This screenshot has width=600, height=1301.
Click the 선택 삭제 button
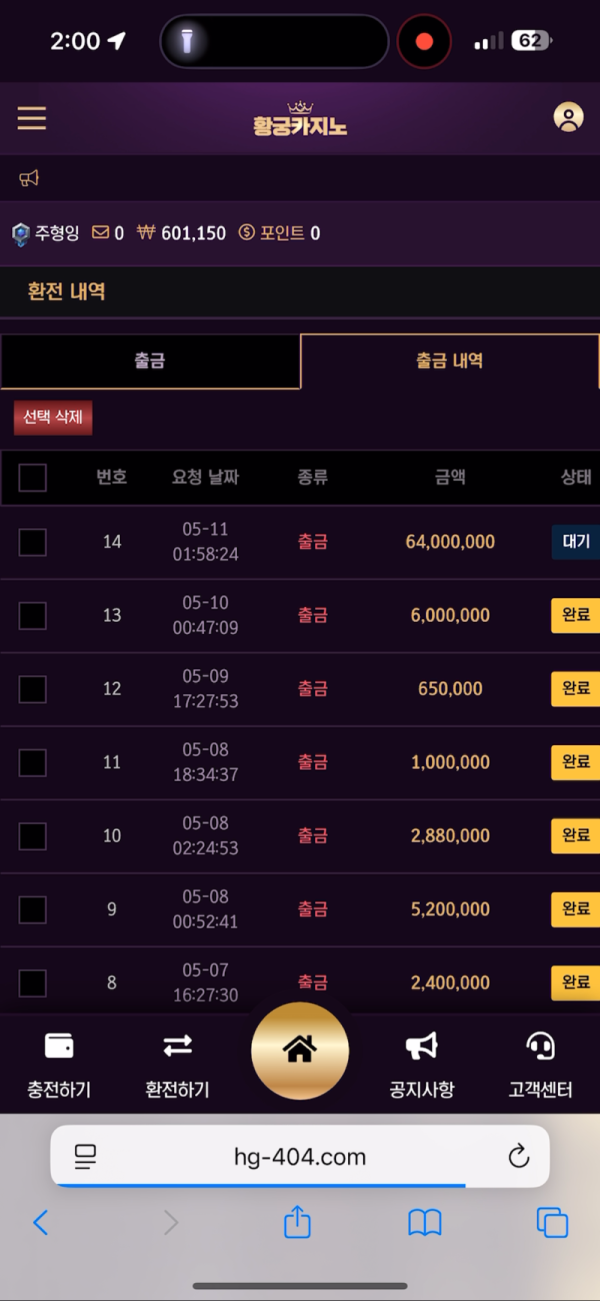coord(53,418)
